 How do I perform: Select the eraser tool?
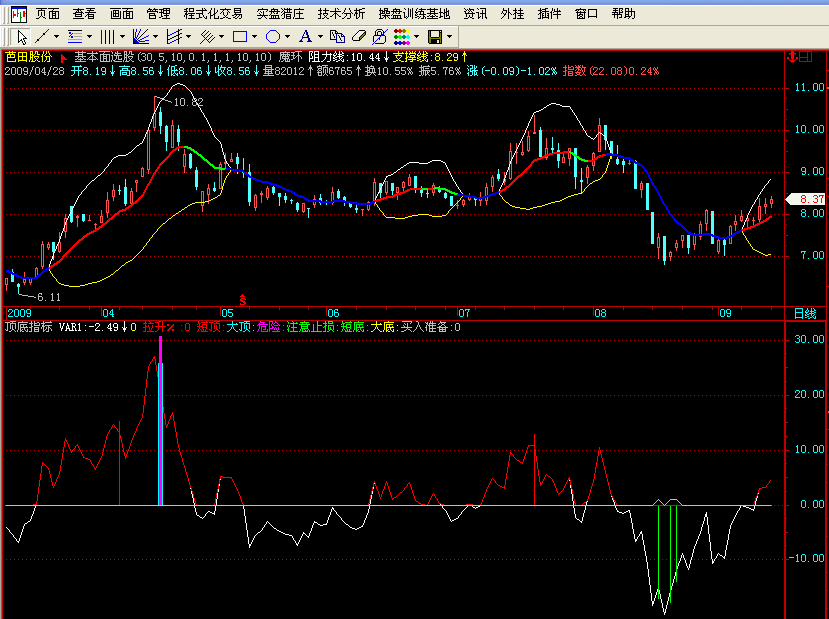click(x=358, y=37)
